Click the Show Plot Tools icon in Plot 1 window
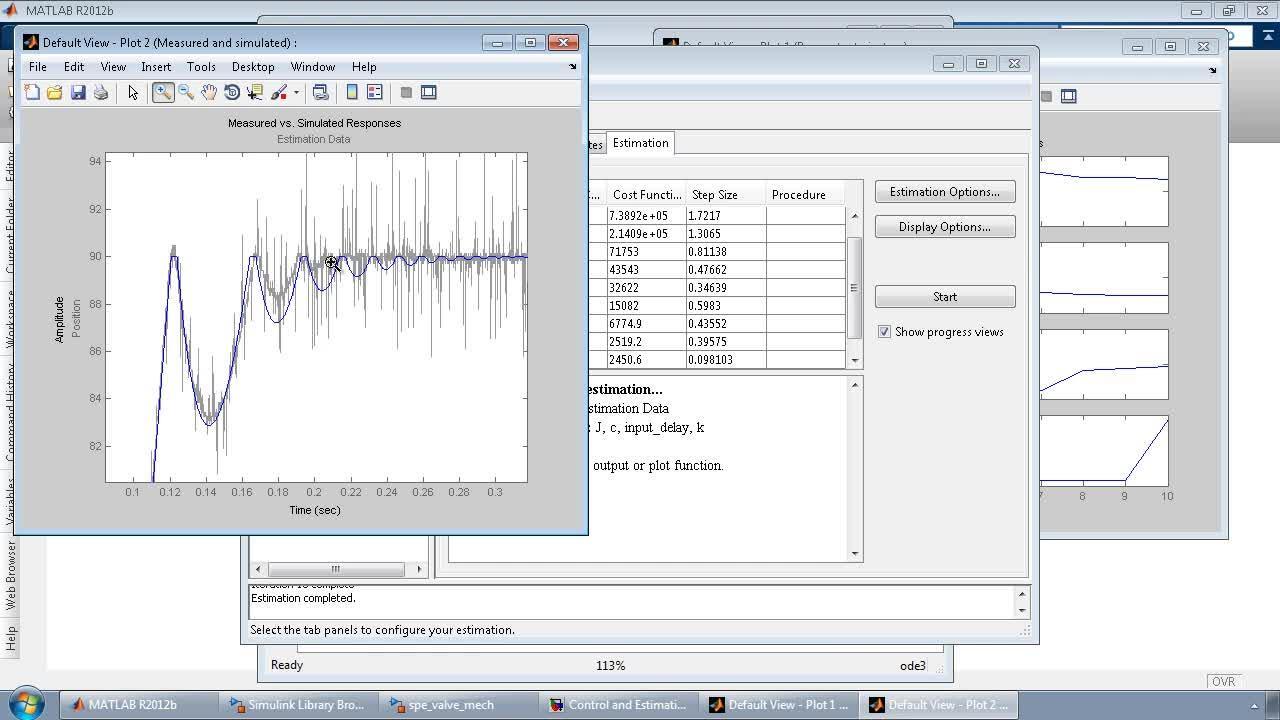Image resolution: width=1280 pixels, height=720 pixels. [1069, 96]
